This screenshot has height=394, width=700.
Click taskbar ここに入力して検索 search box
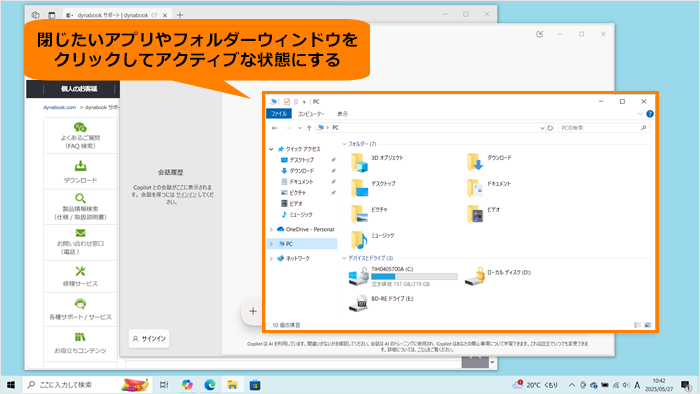click(87, 385)
